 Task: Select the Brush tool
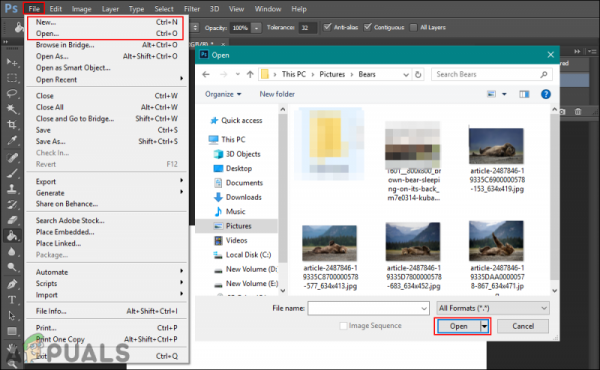12,173
